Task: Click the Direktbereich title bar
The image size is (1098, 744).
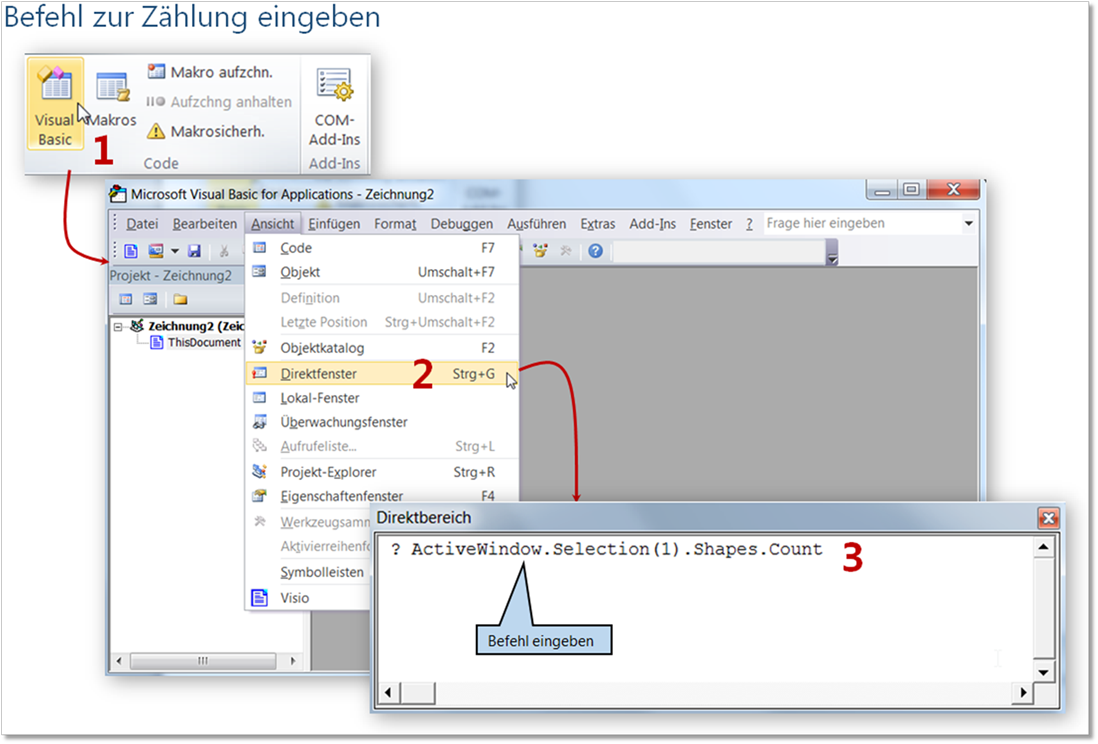Action: pos(704,518)
